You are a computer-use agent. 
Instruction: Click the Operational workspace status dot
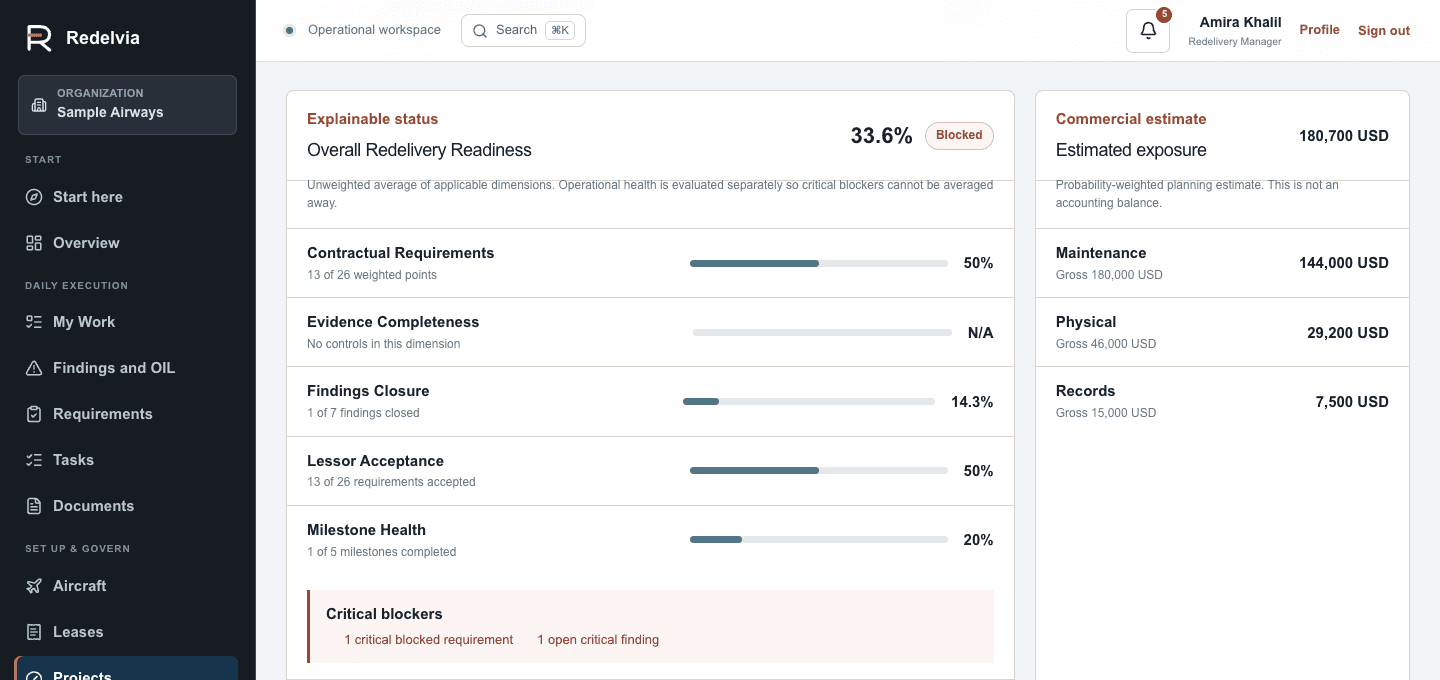tap(289, 30)
